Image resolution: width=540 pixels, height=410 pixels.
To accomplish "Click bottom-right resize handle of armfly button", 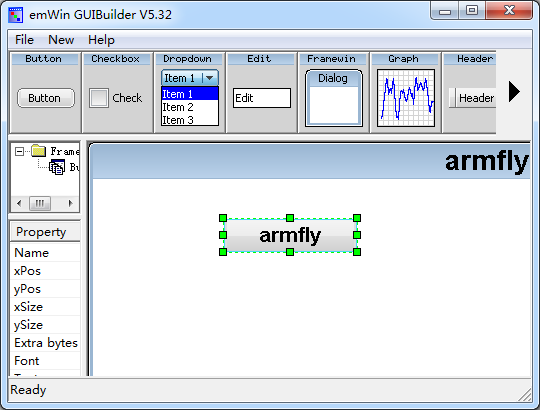I will 357,252.
